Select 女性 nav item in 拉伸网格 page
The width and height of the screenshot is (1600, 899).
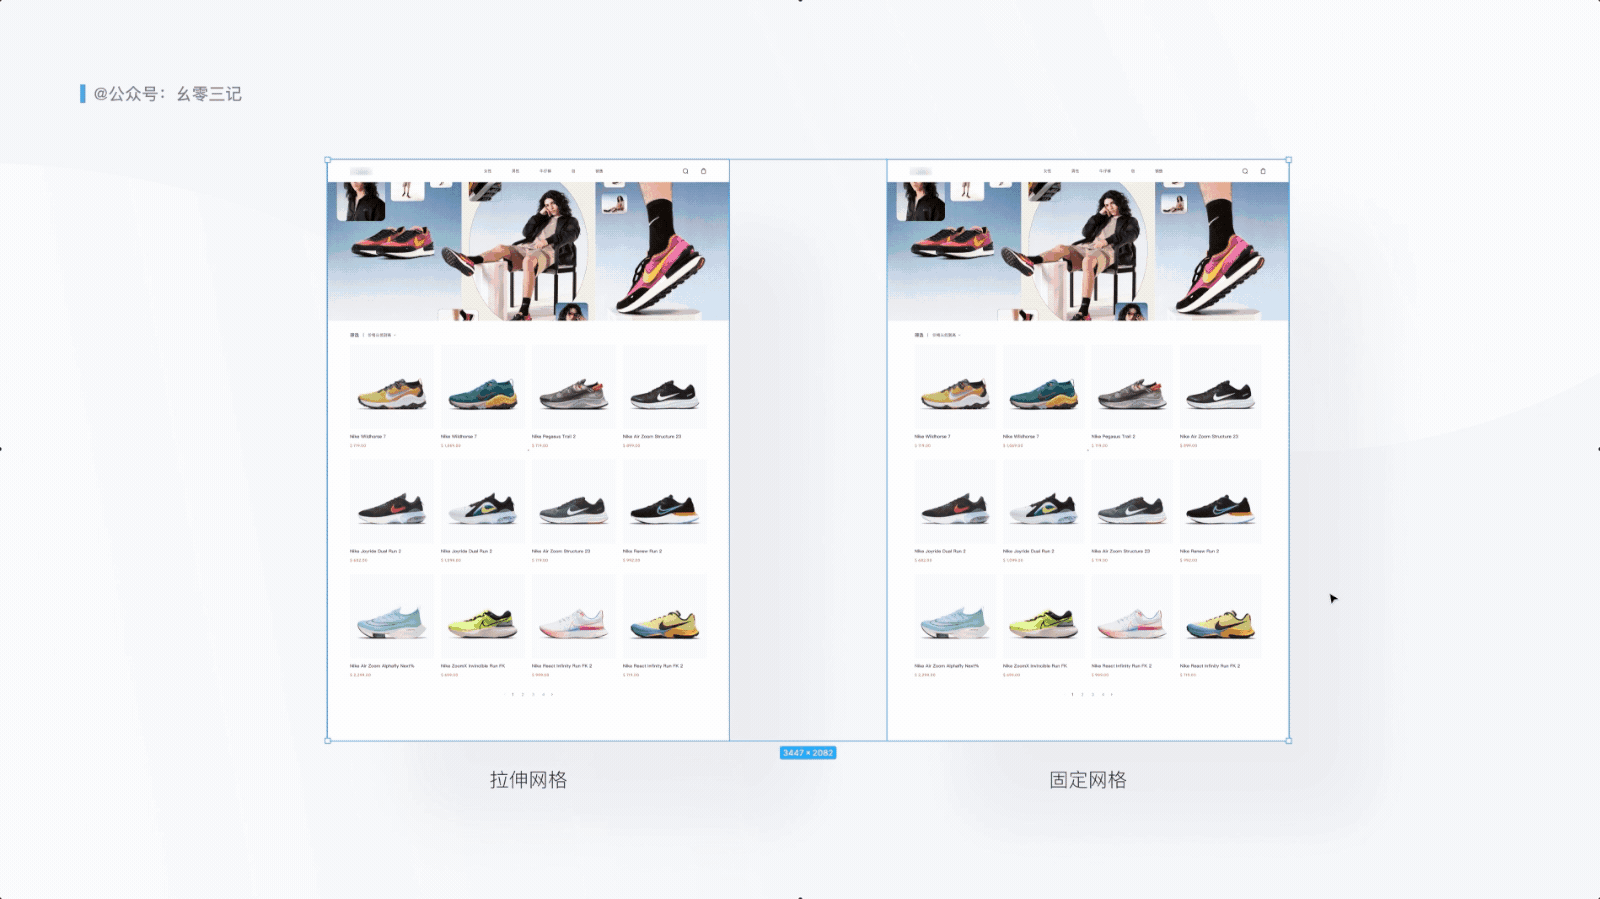(488, 171)
